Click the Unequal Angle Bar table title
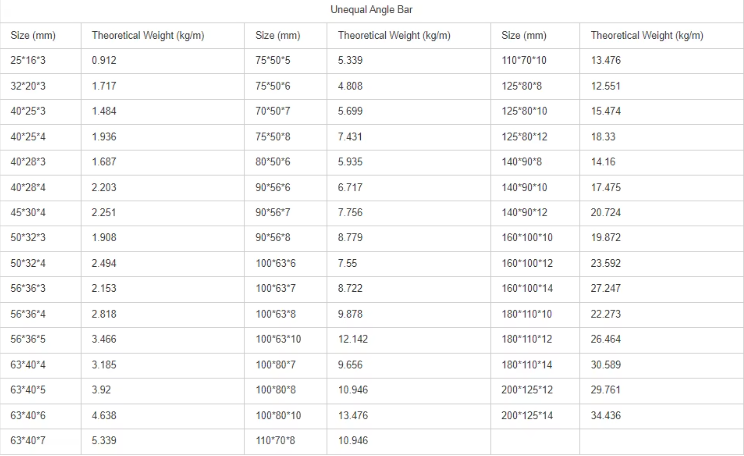The width and height of the screenshot is (744, 456). [x=372, y=9]
